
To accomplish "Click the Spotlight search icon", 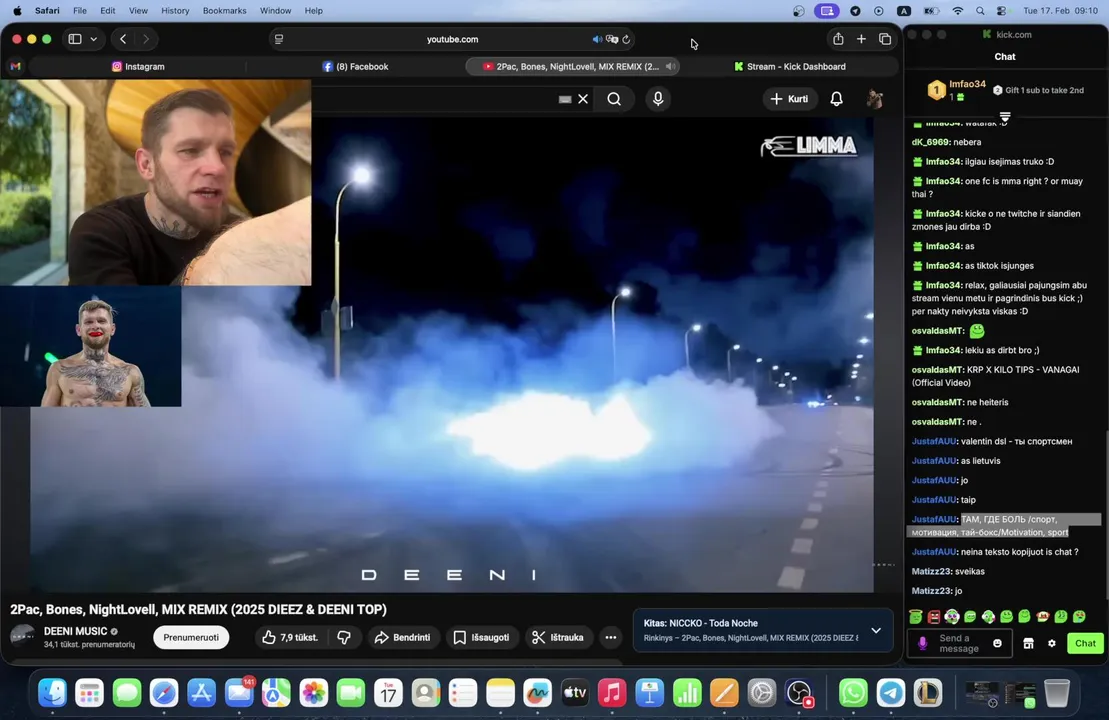I will (x=980, y=11).
